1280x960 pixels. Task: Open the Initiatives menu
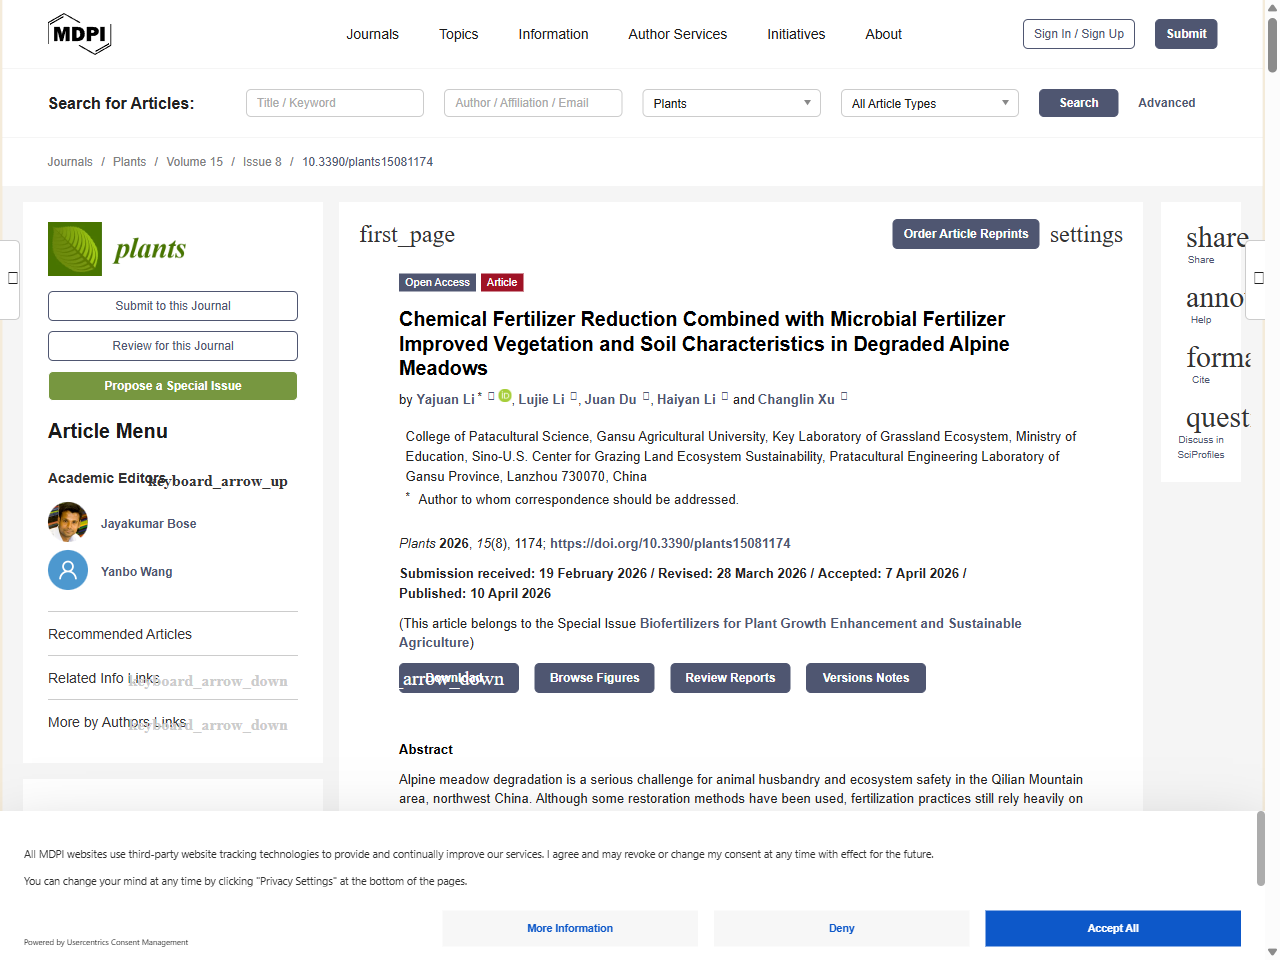pyautogui.click(x=796, y=34)
